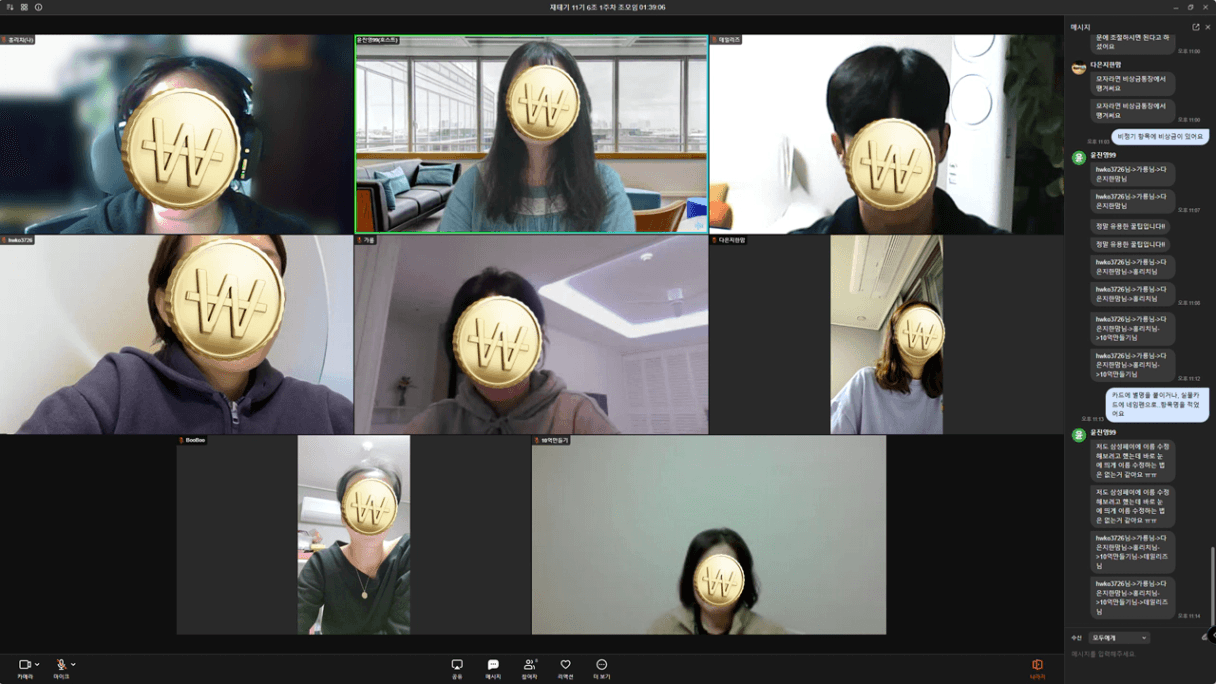This screenshot has height=684, width=1216.
Task: Select the BooBoo video tile
Action: 353,534
